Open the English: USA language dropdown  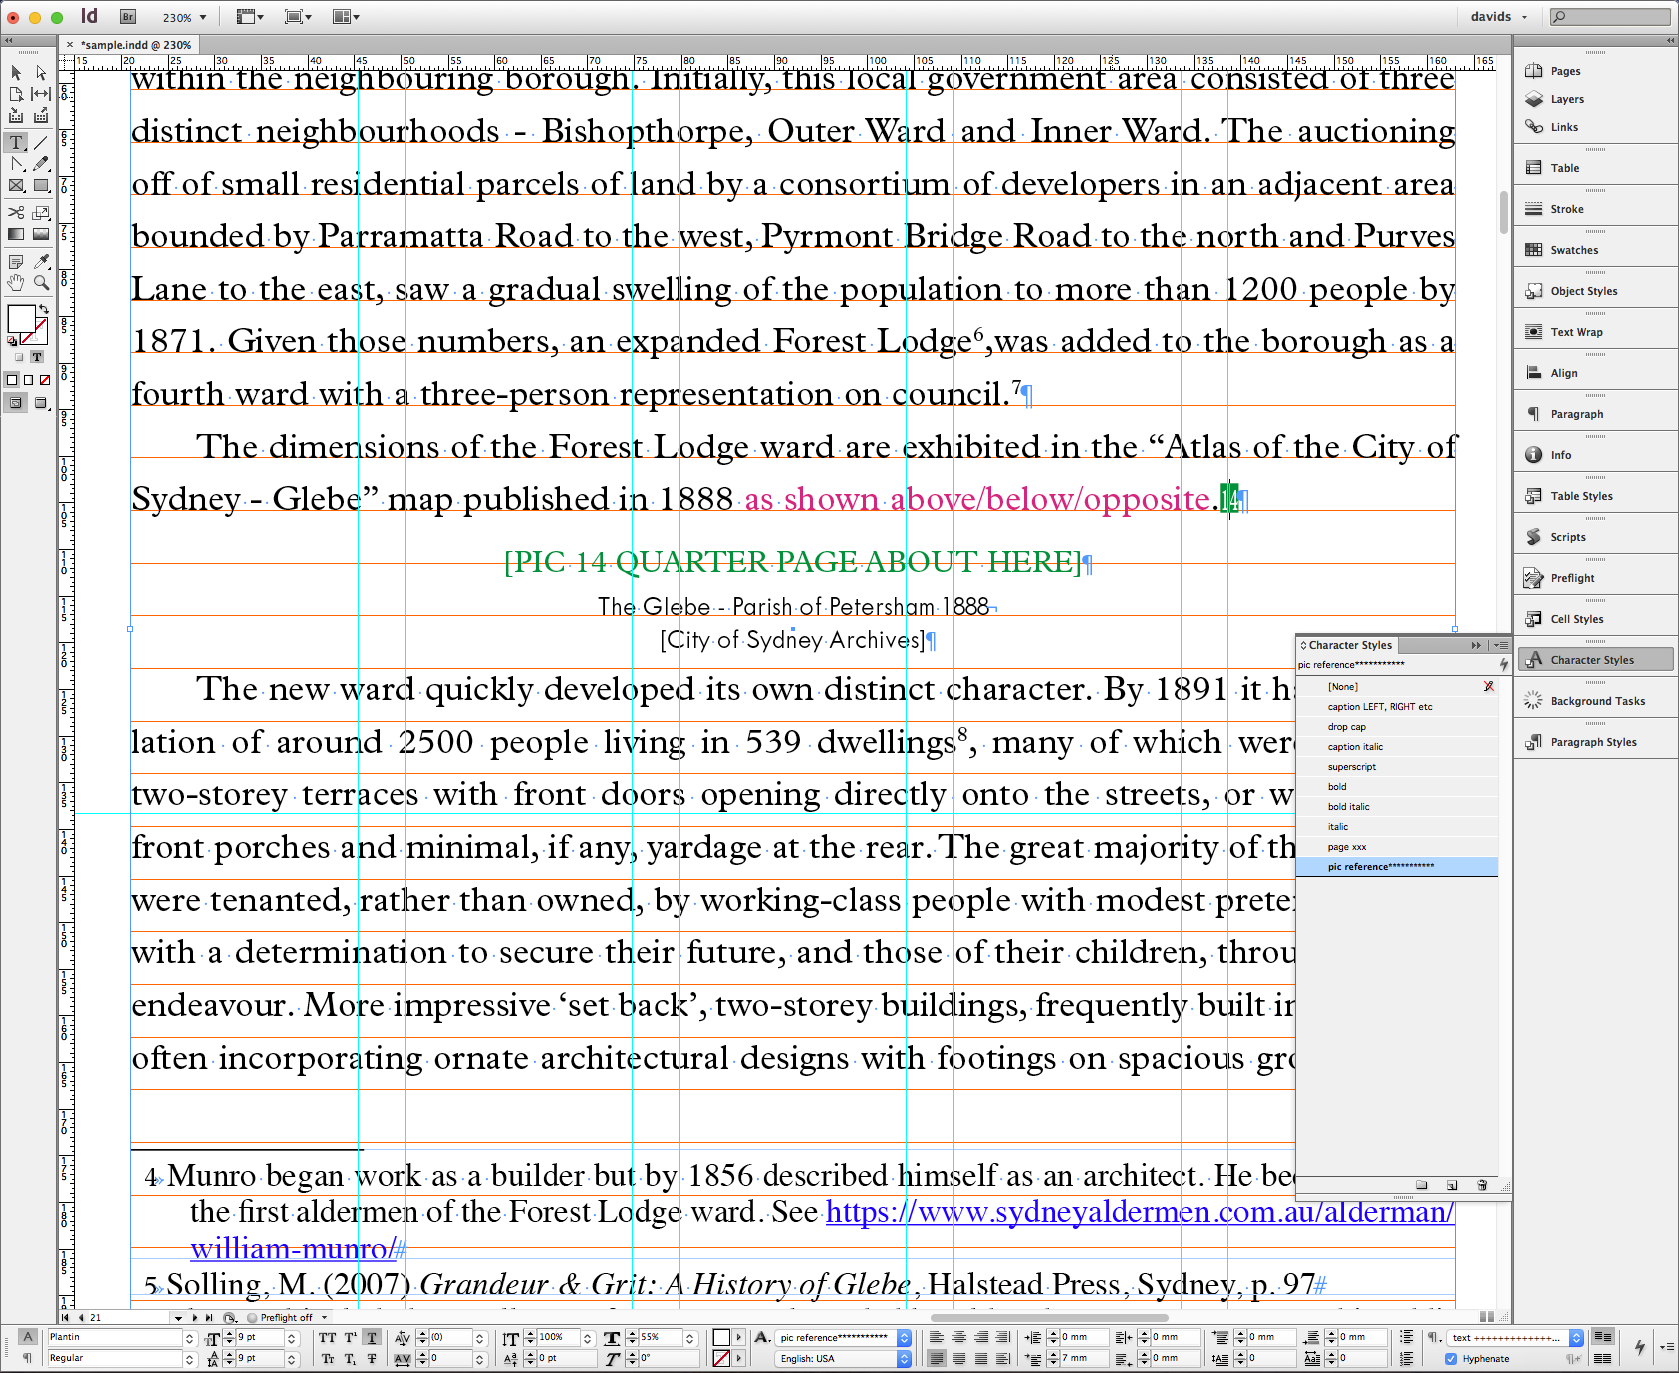(904, 1358)
